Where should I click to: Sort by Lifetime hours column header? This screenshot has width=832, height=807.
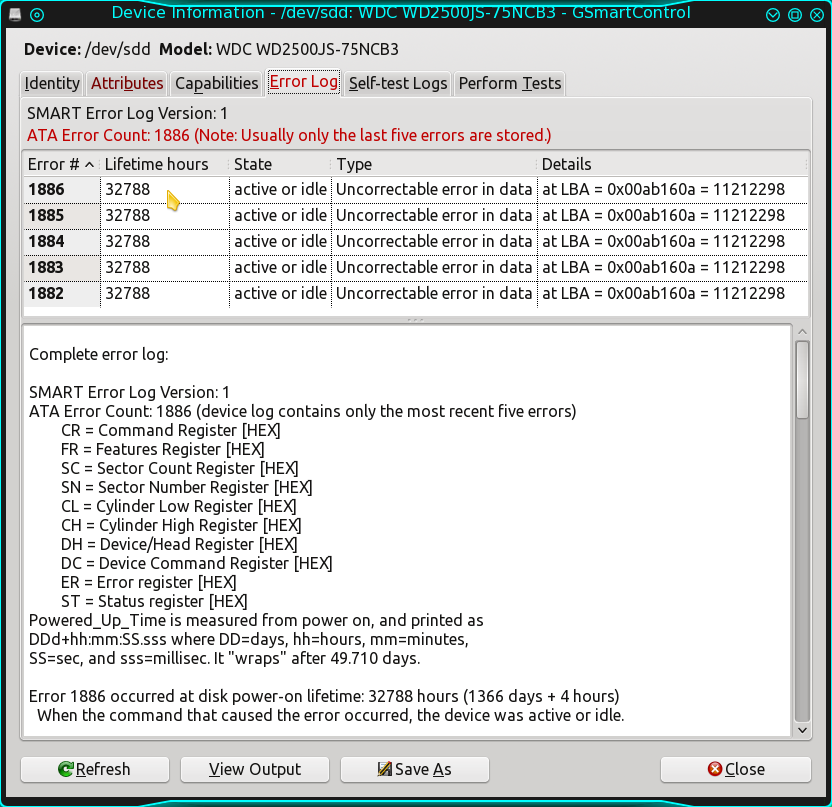coord(164,164)
